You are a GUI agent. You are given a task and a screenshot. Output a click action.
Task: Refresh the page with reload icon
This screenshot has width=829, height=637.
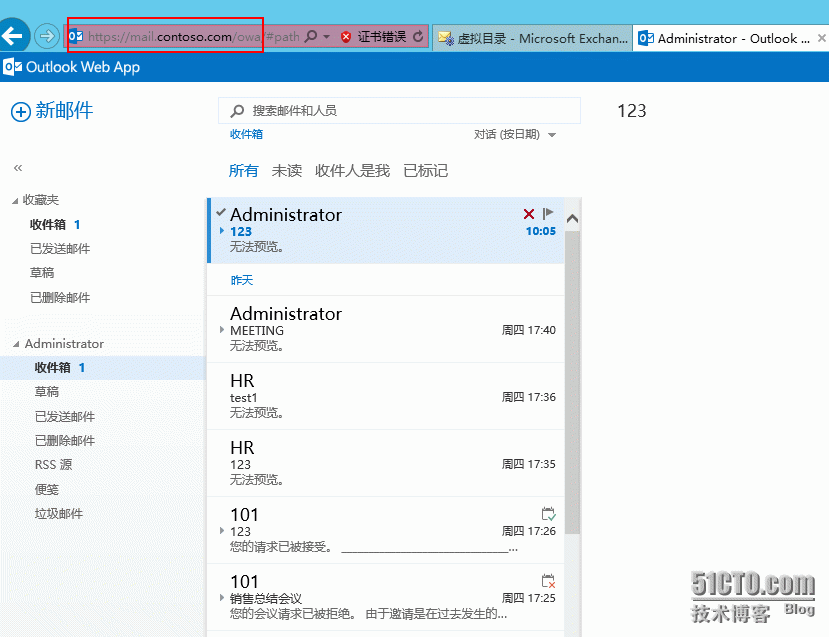pyautogui.click(x=418, y=36)
